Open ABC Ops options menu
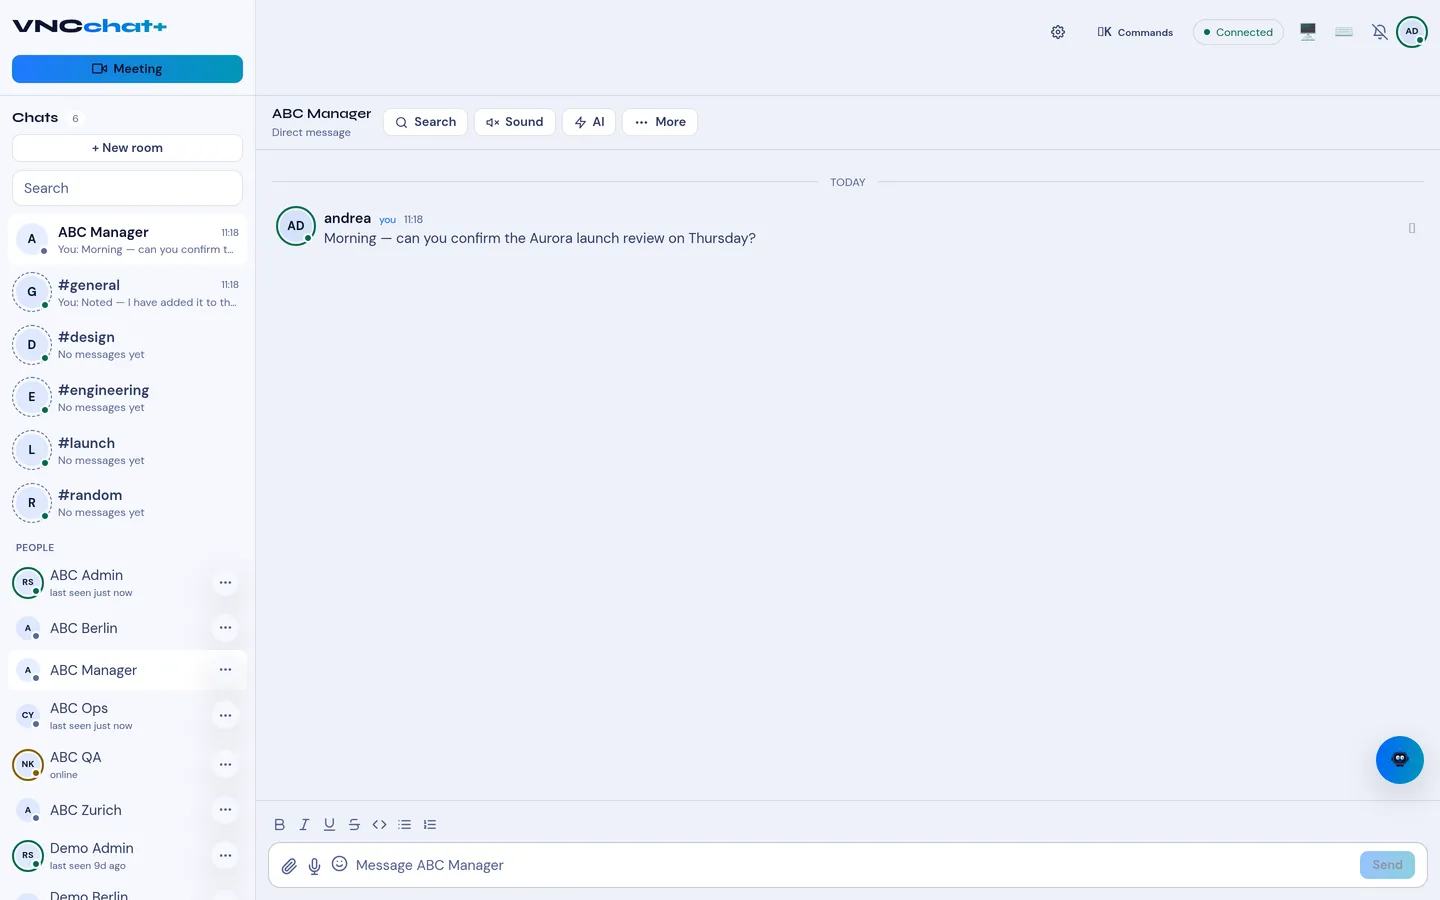Image resolution: width=1440 pixels, height=900 pixels. point(225,716)
